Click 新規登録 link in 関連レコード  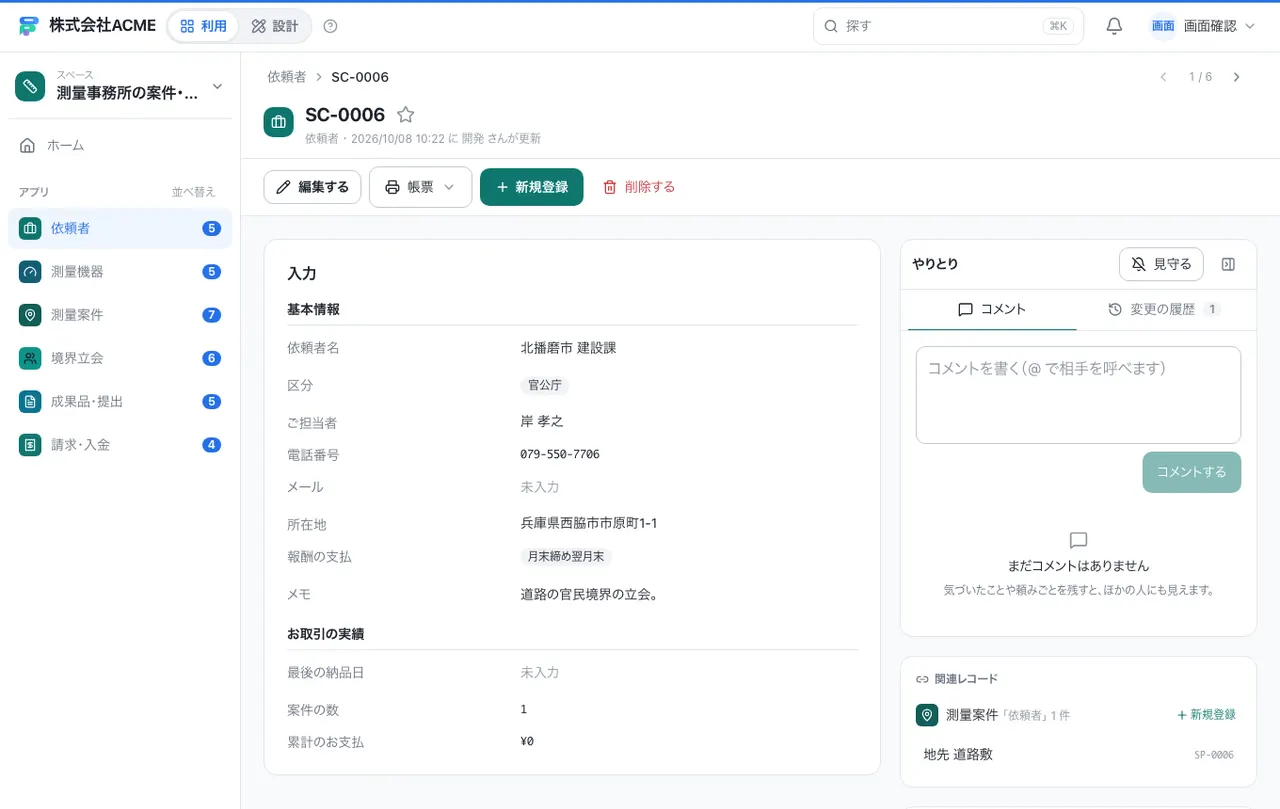(1206, 715)
